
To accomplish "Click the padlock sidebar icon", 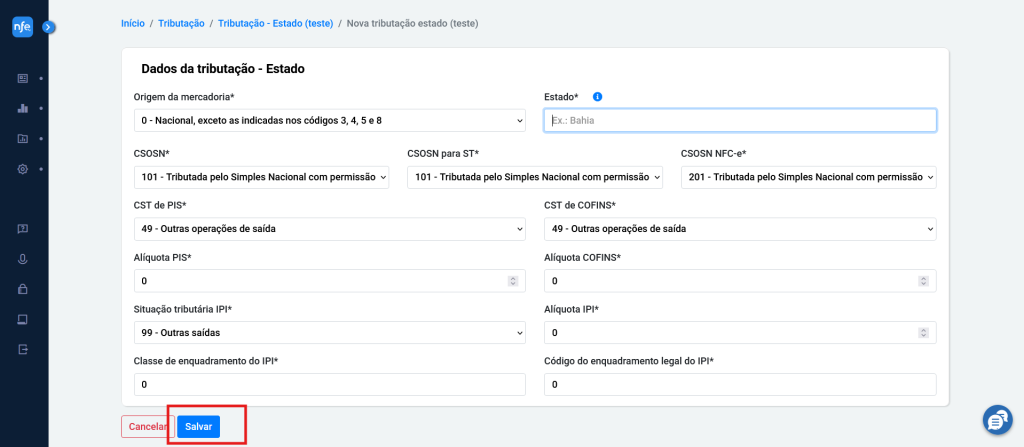I will click(22, 288).
